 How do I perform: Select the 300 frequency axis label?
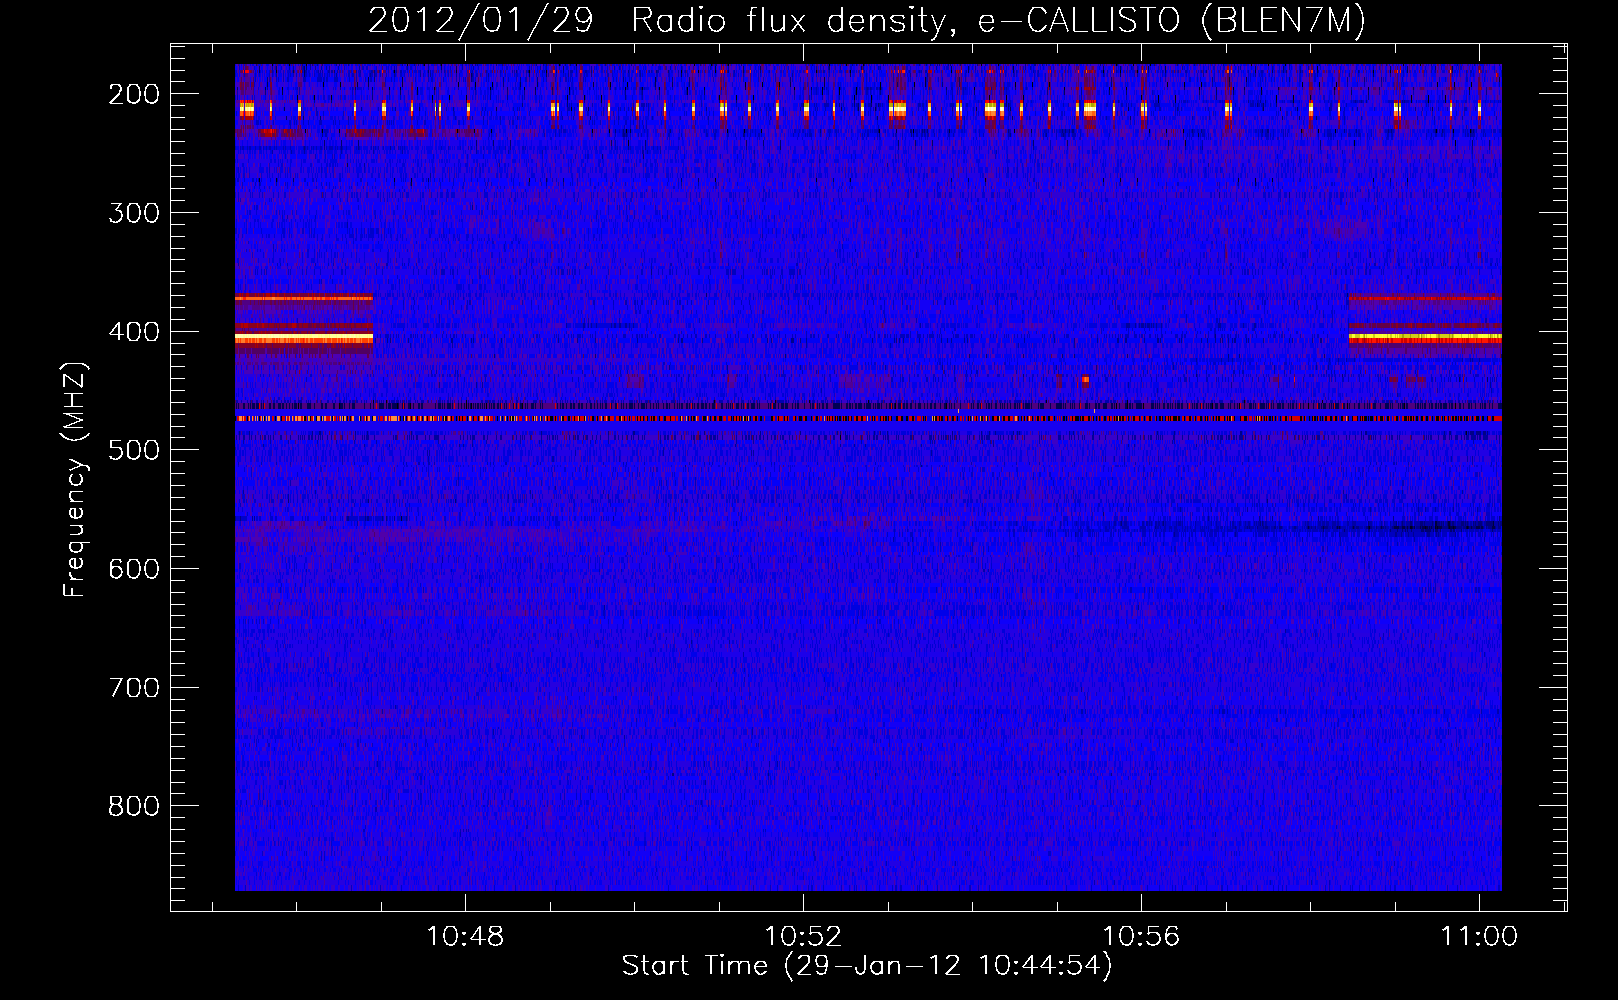pos(134,213)
